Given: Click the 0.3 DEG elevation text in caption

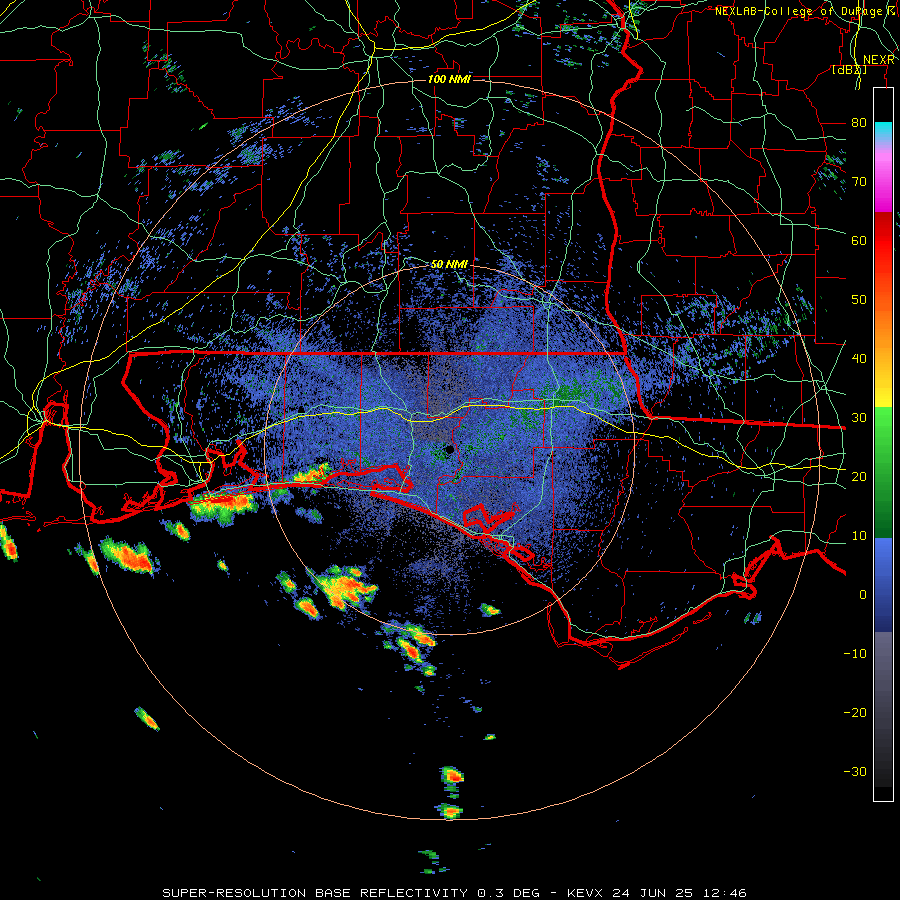Looking at the screenshot, I should pyautogui.click(x=508, y=893).
